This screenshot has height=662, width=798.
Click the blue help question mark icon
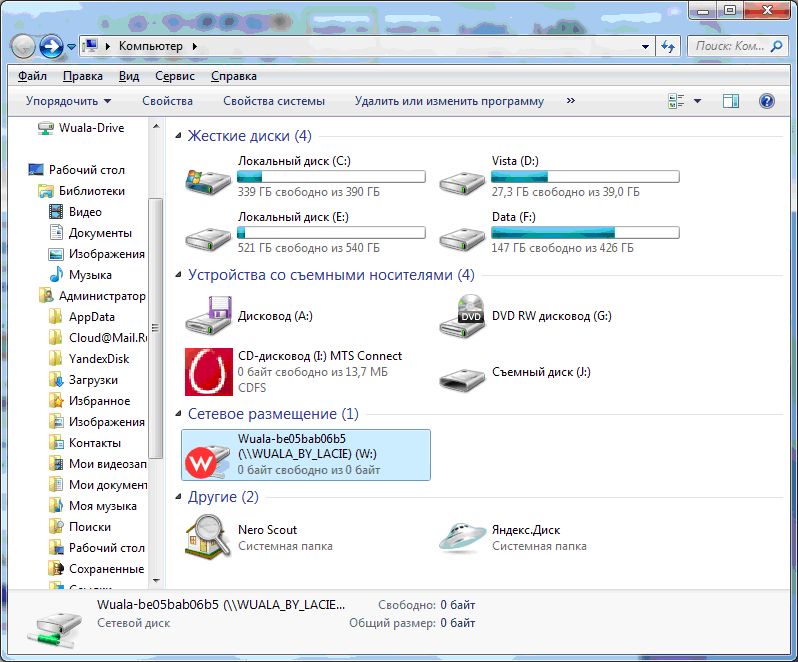click(767, 101)
